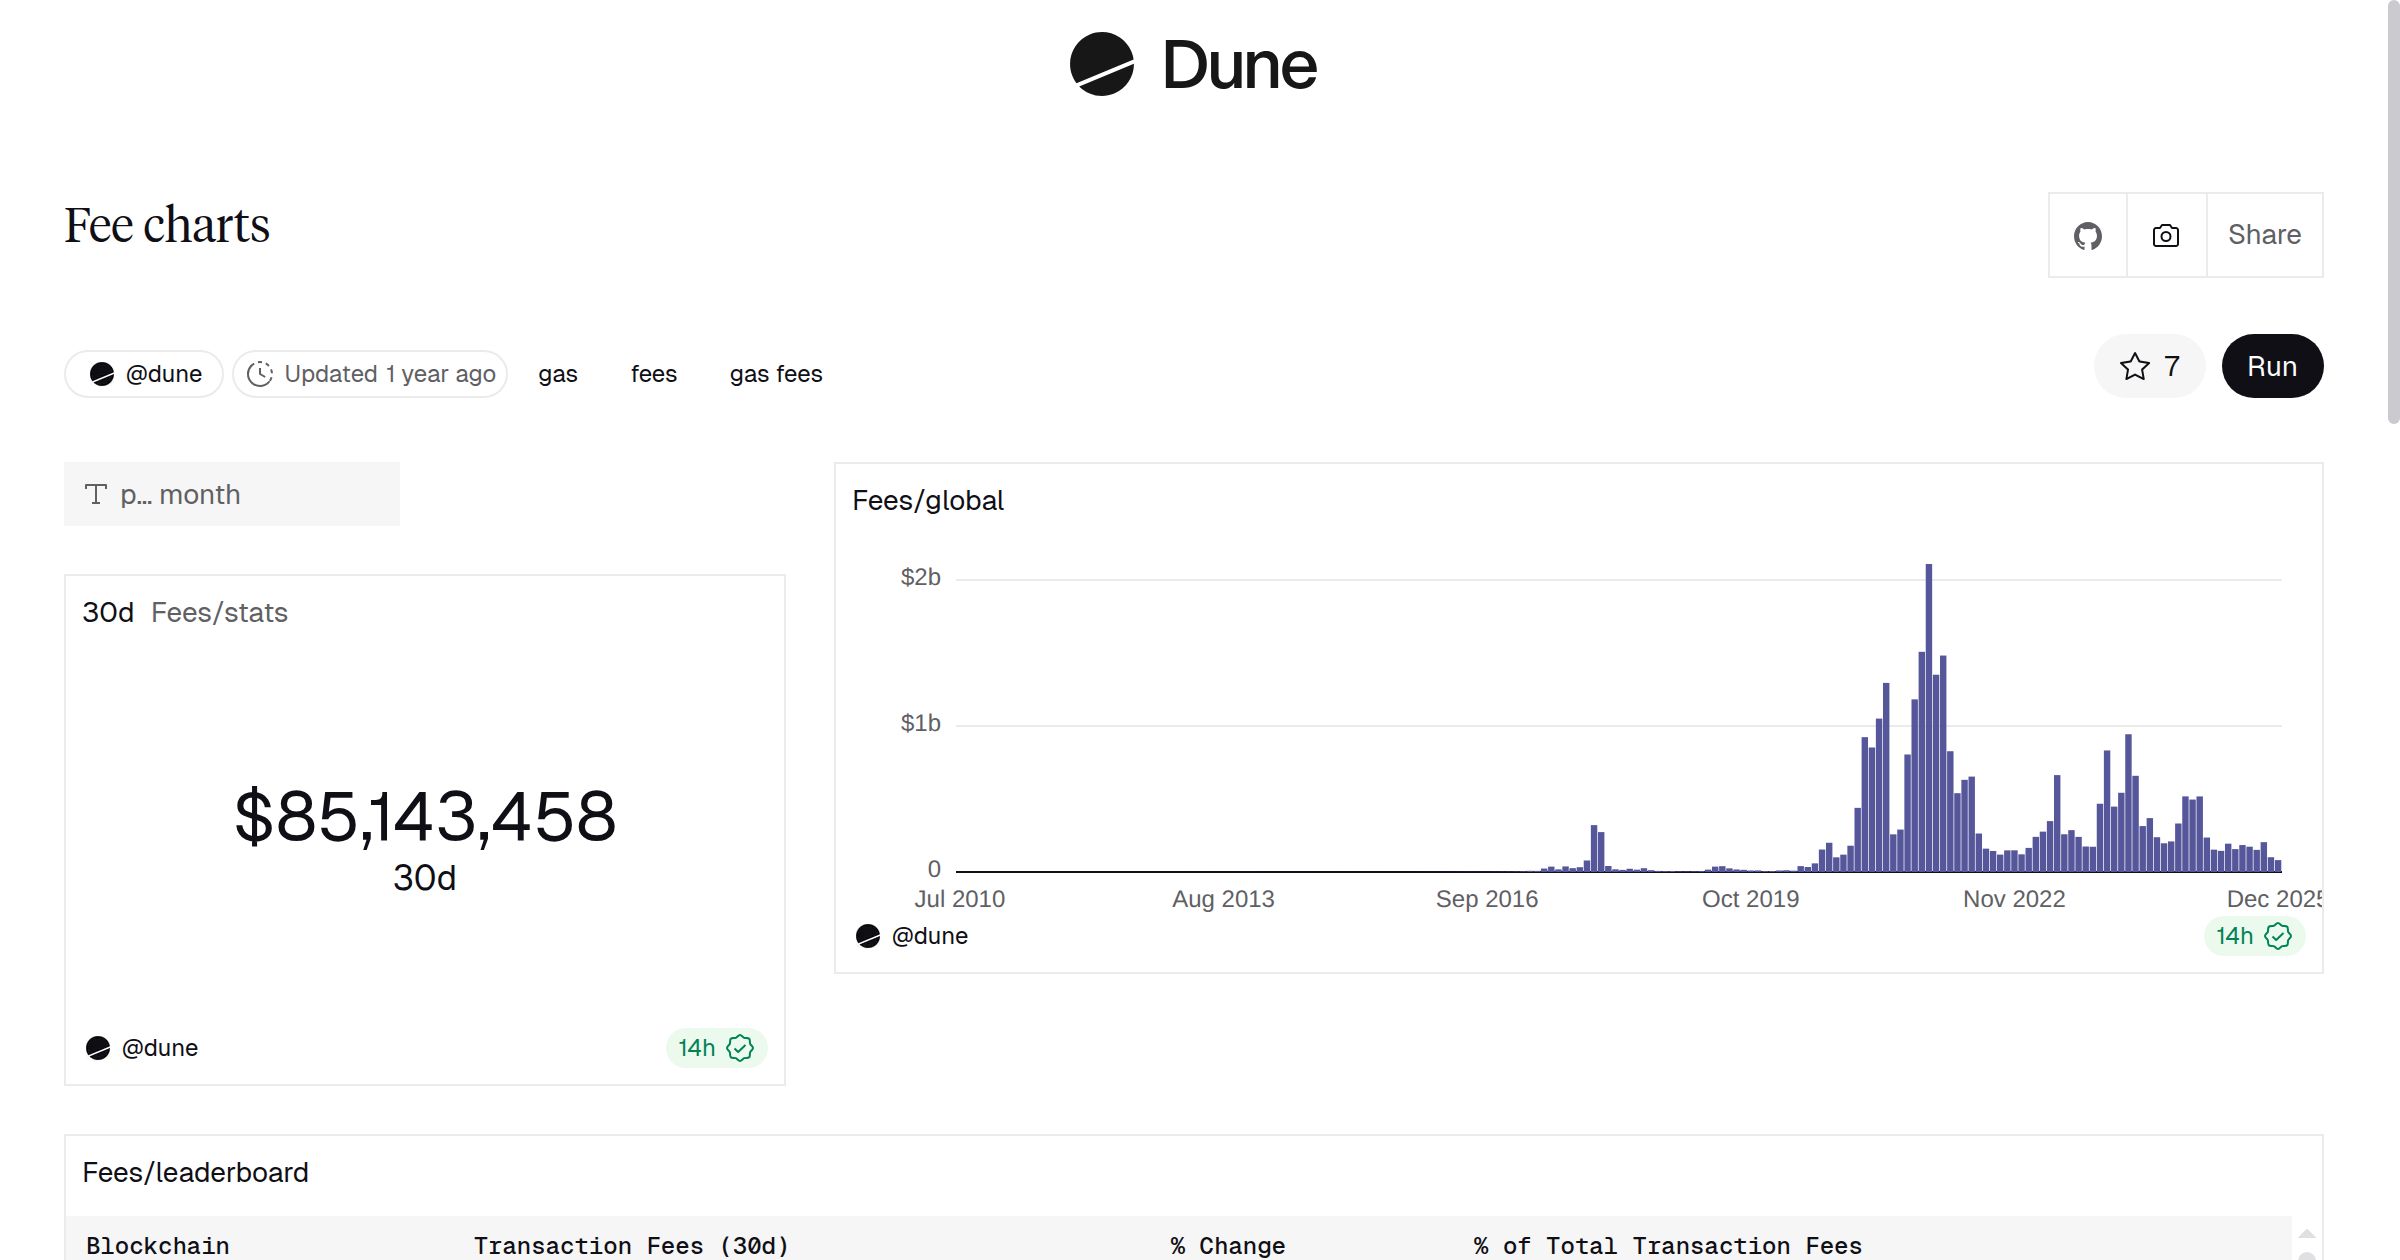Click the @dune avatar beside the author pill
This screenshot has width=2400, height=1260.
tap(100, 373)
